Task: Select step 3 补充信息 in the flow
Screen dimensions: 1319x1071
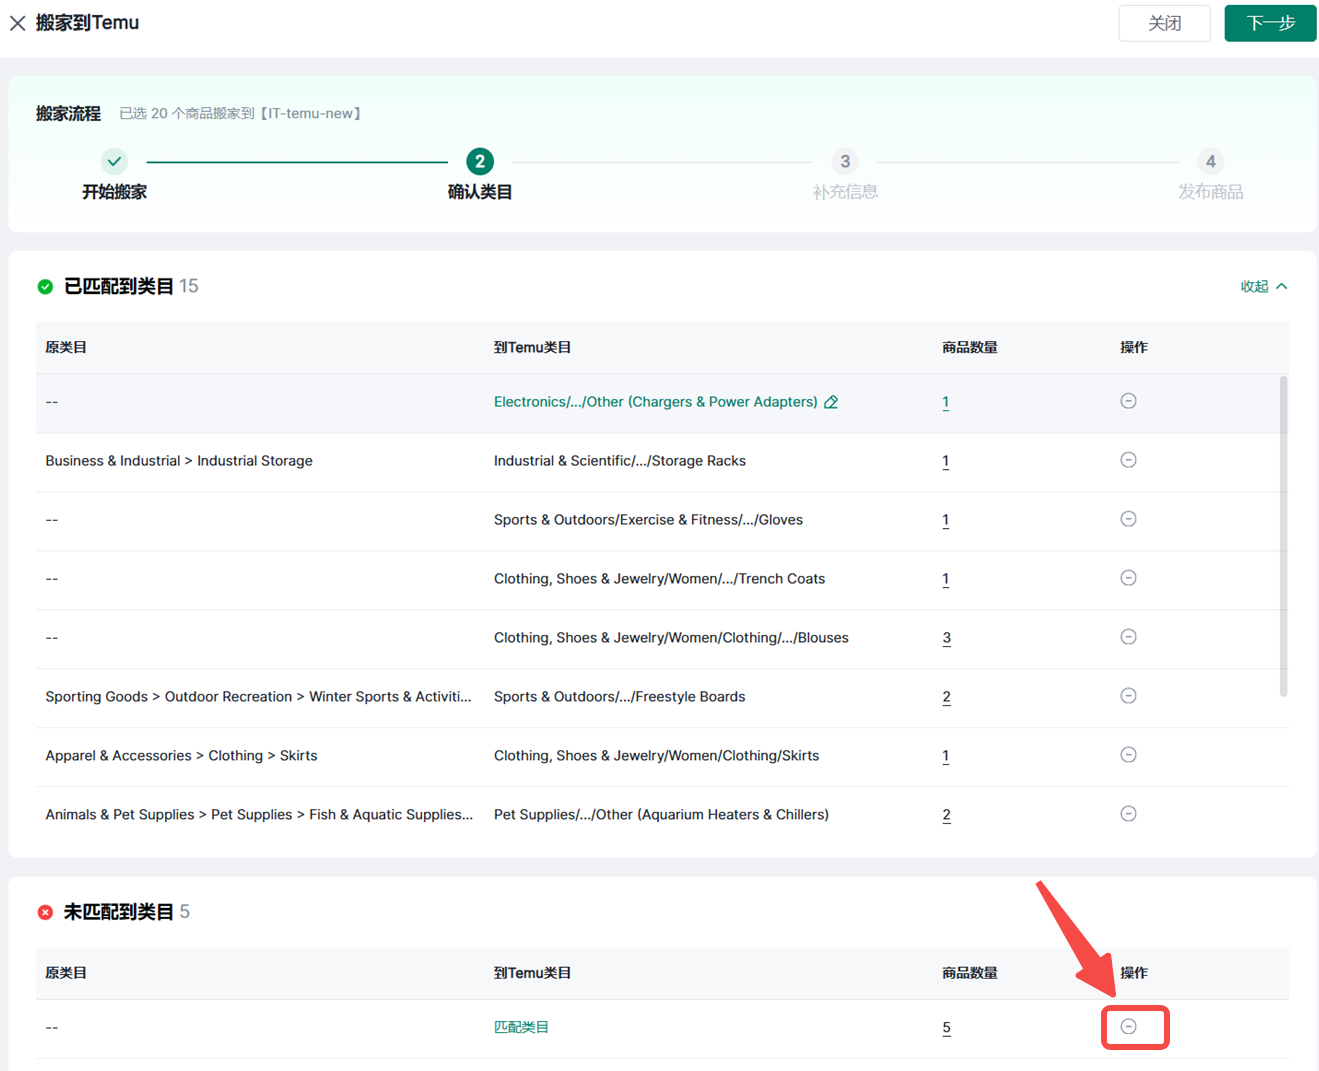Action: point(845,161)
